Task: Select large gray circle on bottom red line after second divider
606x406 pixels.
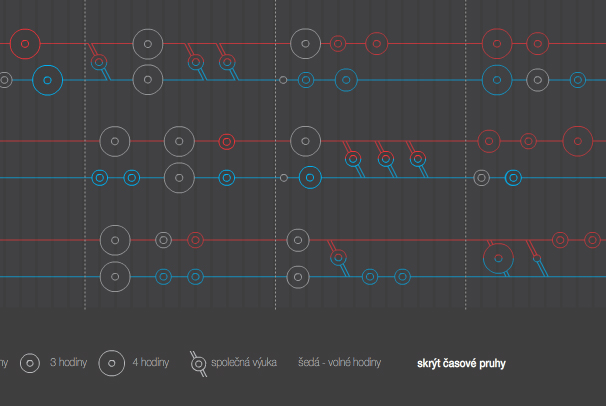Action: (x=297, y=240)
